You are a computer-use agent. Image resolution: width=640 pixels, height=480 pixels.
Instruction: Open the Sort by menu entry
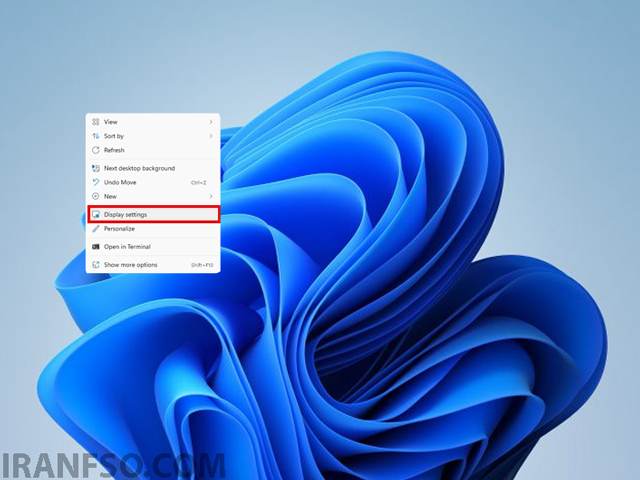pos(153,136)
